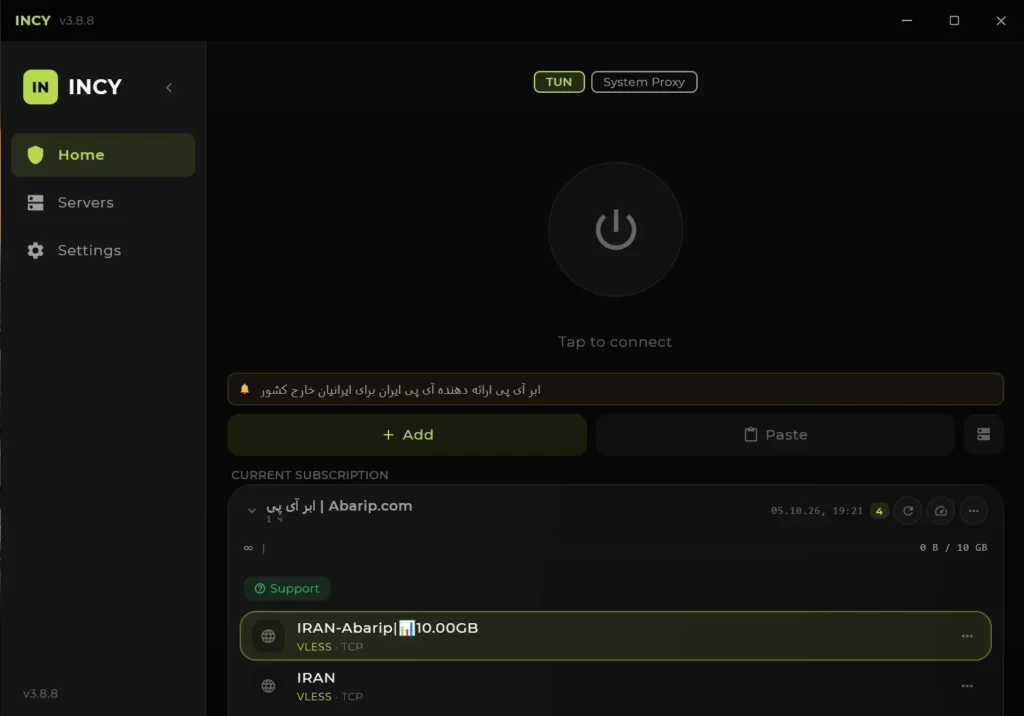Click the Servers stack icon

35,203
